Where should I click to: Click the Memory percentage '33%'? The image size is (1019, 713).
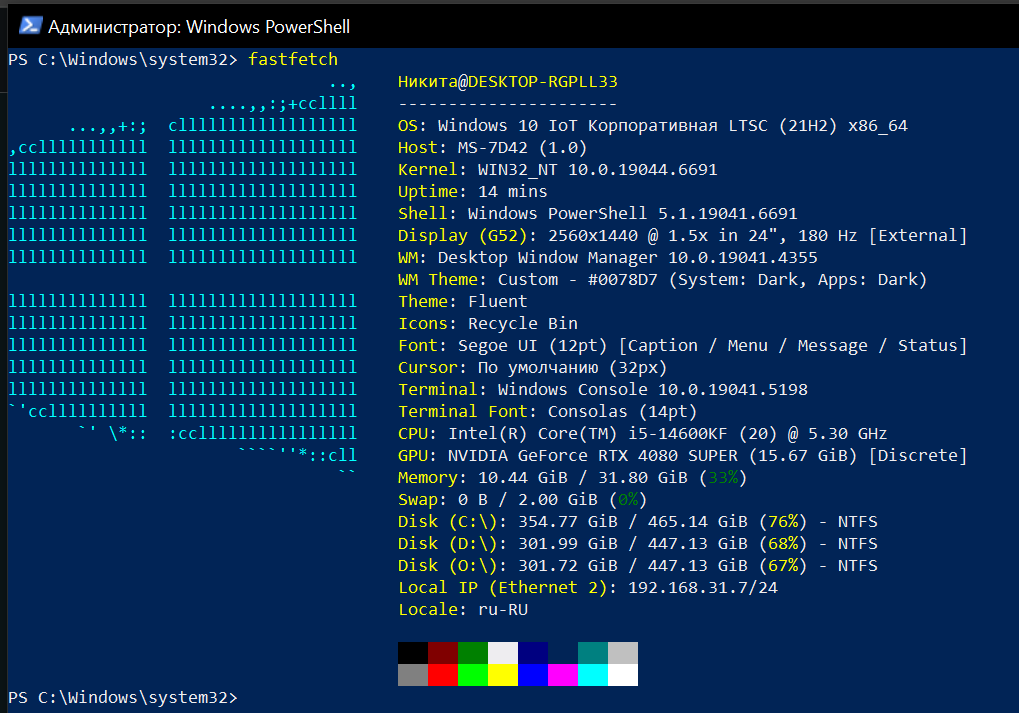click(723, 478)
